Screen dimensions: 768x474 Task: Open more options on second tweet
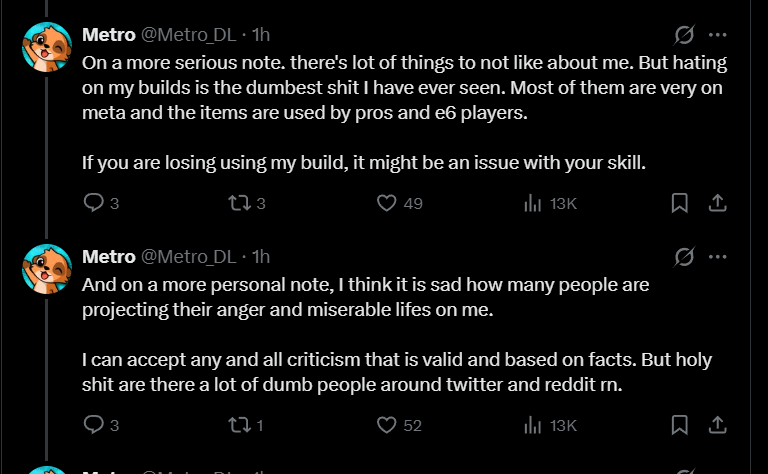click(718, 257)
